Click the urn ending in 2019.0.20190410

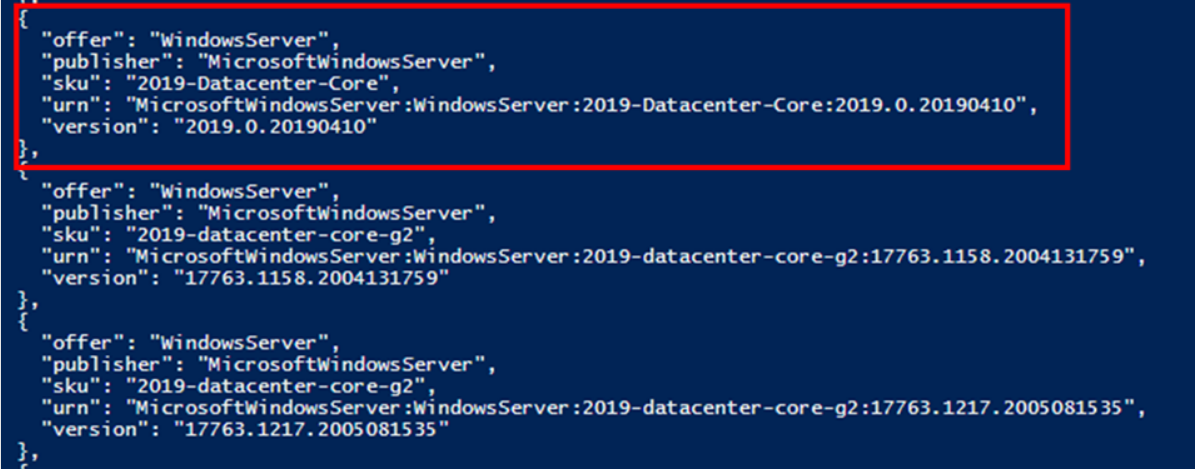click(x=578, y=106)
